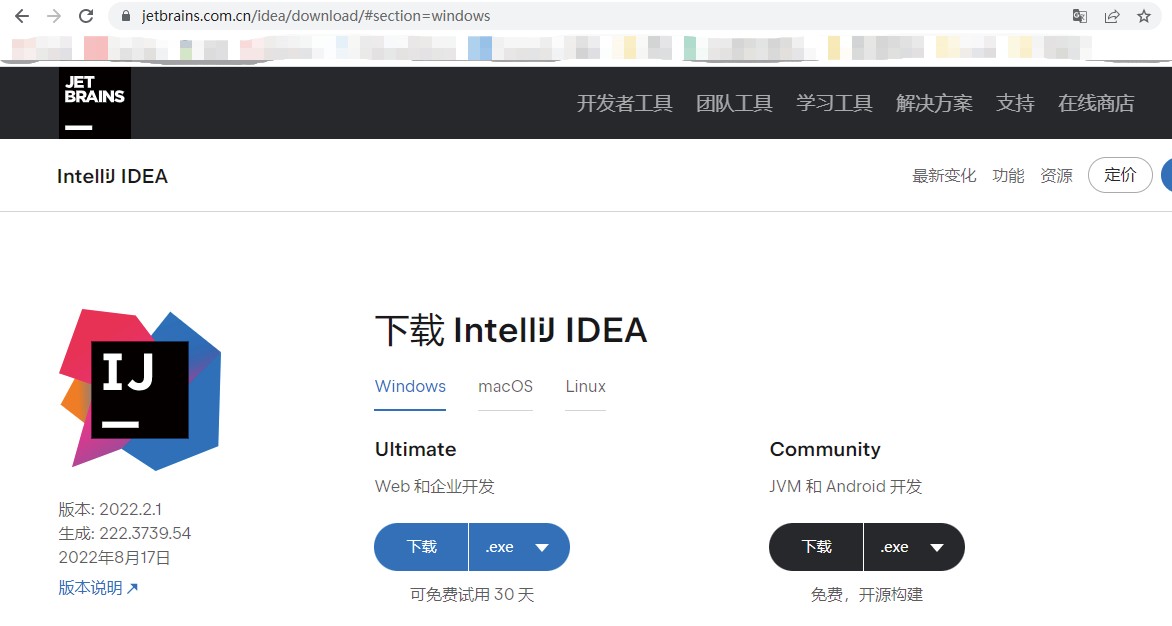1172x626 pixels.
Task: Open the 资源 page link
Action: [1056, 176]
